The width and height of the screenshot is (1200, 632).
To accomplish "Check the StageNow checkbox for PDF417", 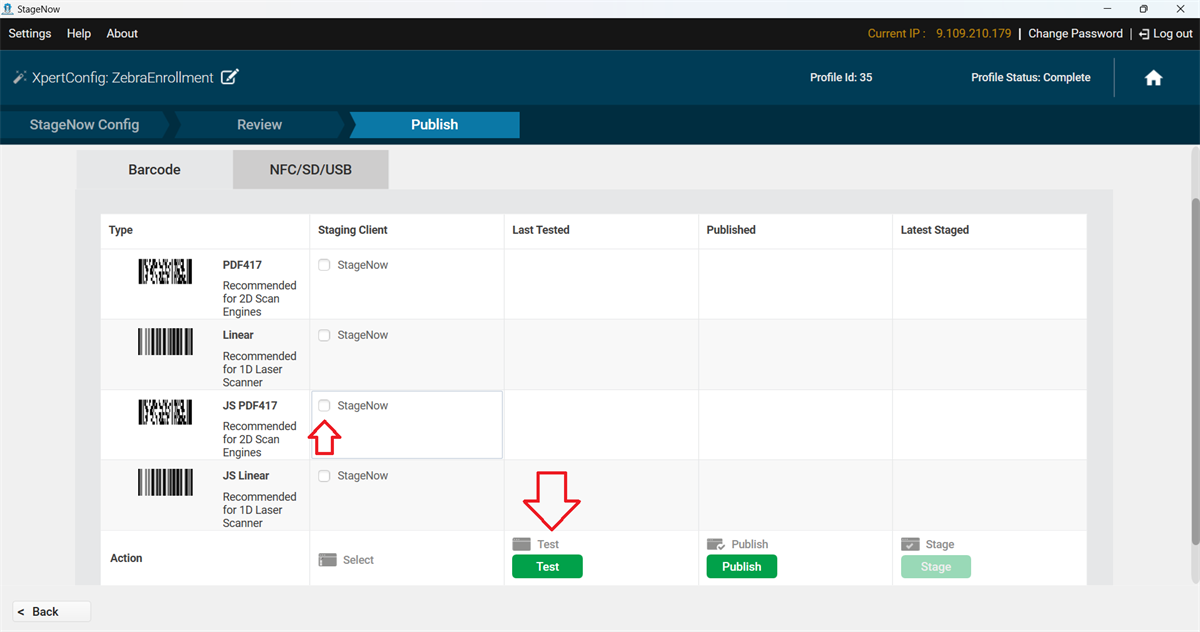I will click(323, 264).
